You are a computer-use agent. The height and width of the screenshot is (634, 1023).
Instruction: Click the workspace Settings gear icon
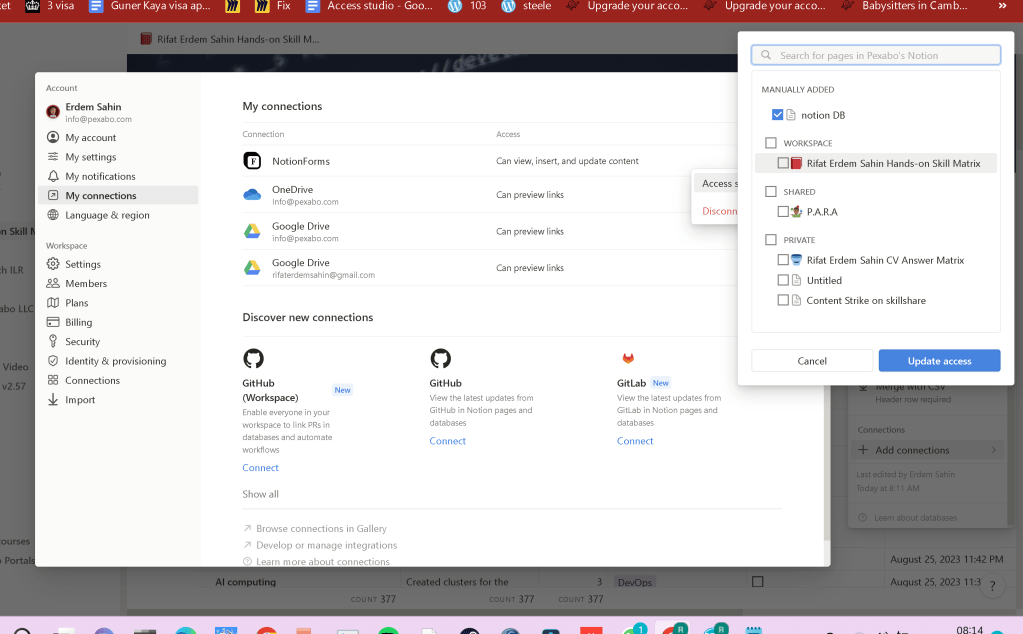click(x=53, y=264)
